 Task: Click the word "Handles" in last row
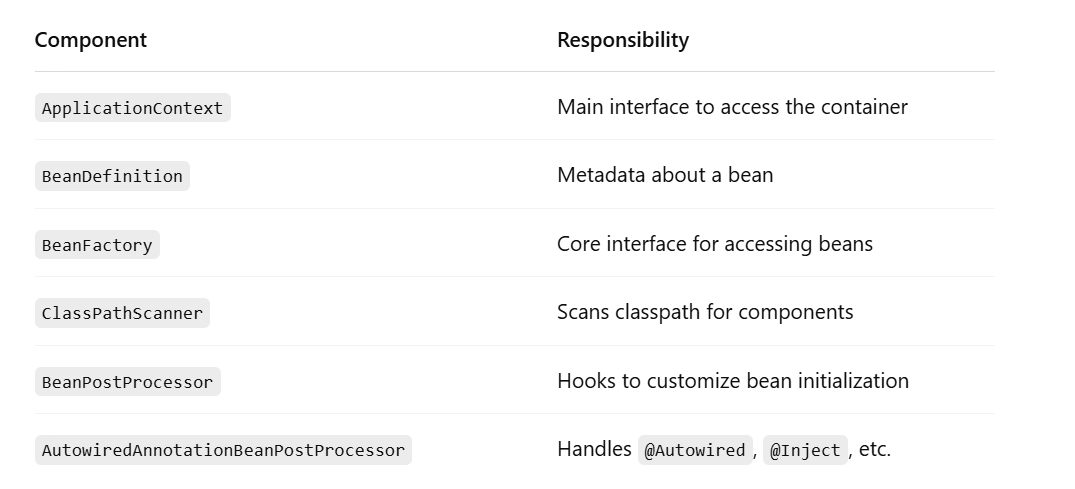(594, 449)
